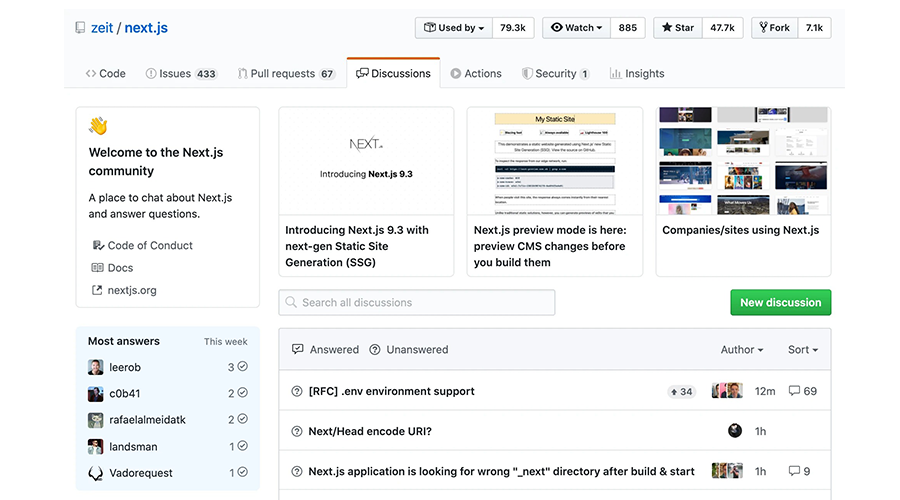Open the My Static Site preview thumbnail
900x500 pixels.
click(554, 161)
